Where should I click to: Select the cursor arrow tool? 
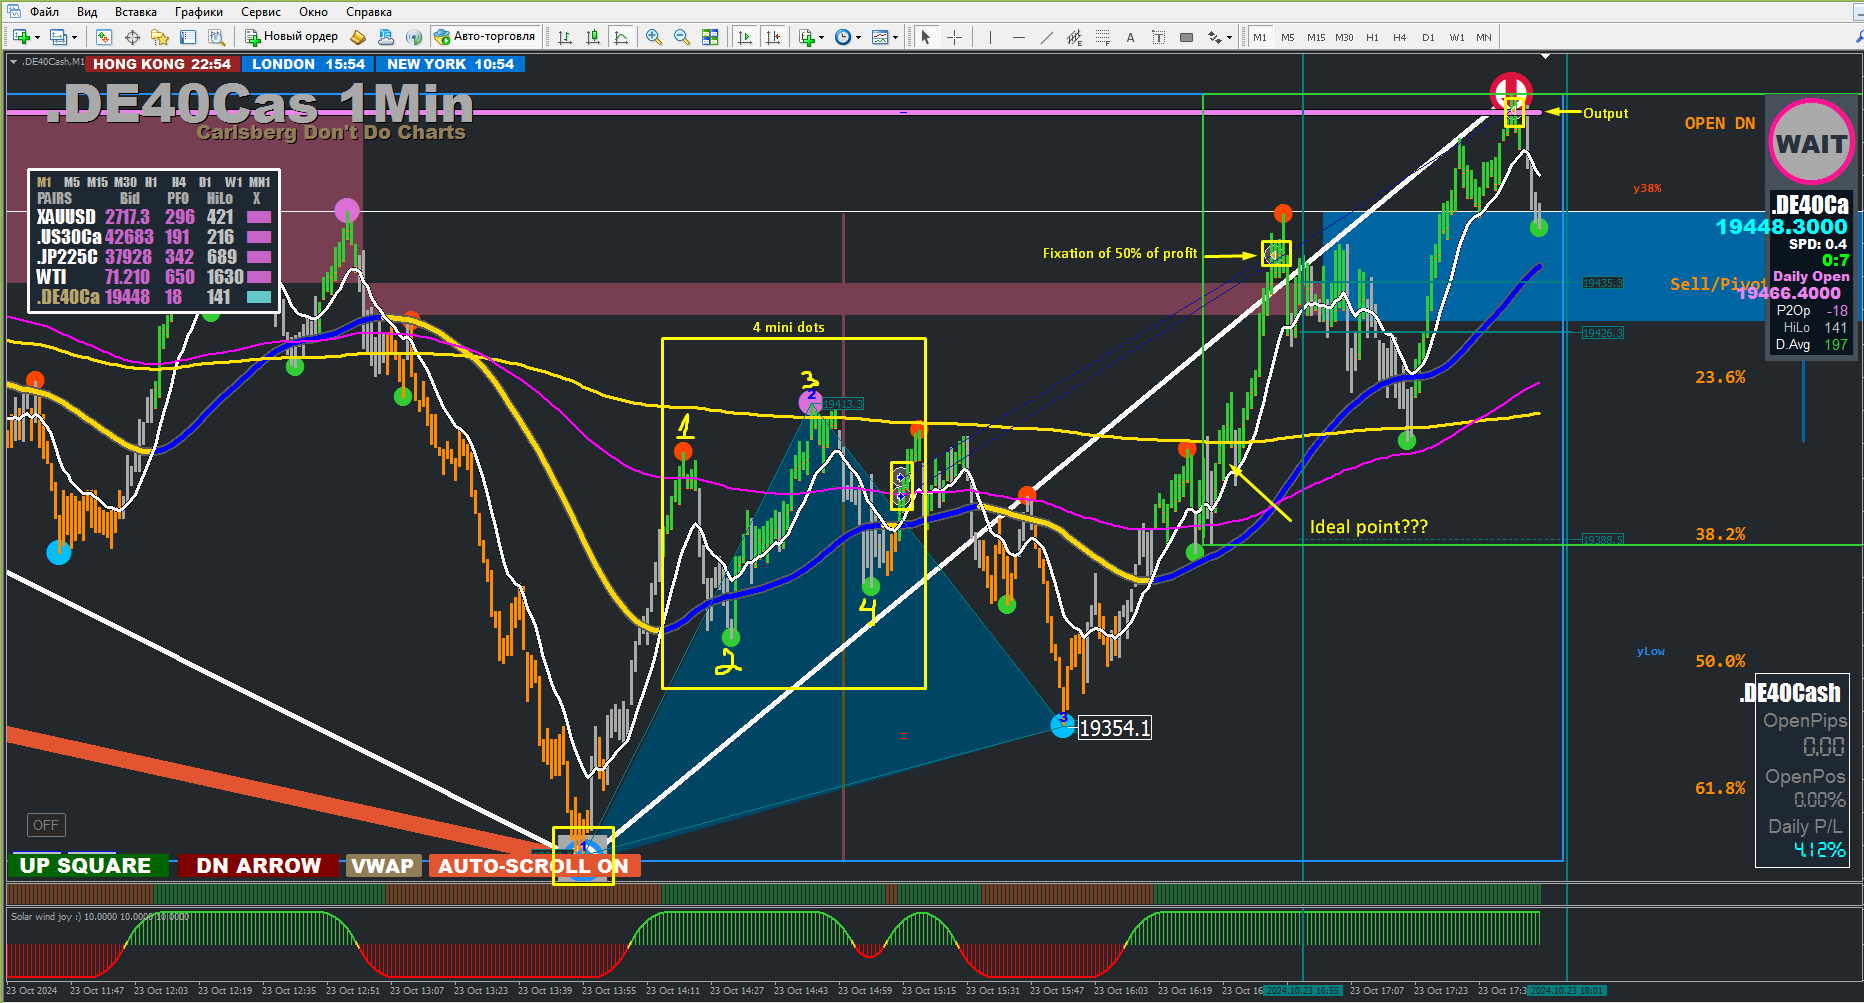coord(926,37)
